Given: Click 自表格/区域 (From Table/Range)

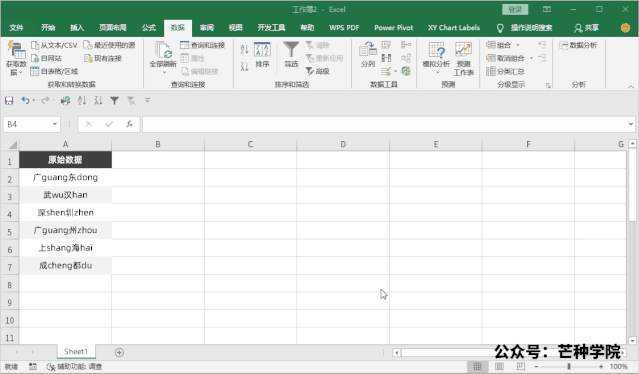Looking at the screenshot, I should point(54,71).
